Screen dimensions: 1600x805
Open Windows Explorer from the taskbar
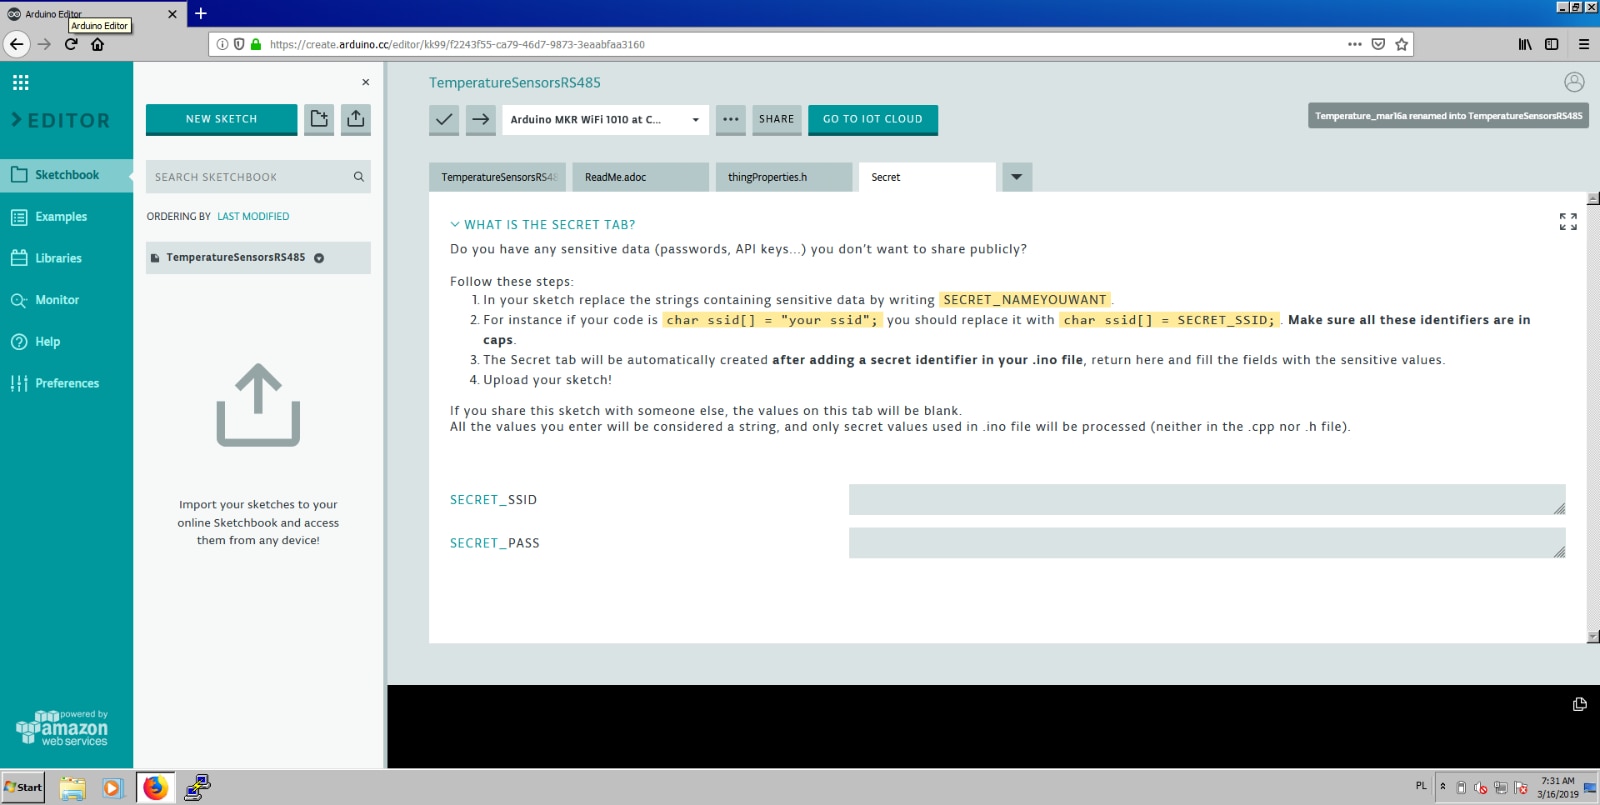click(72, 788)
